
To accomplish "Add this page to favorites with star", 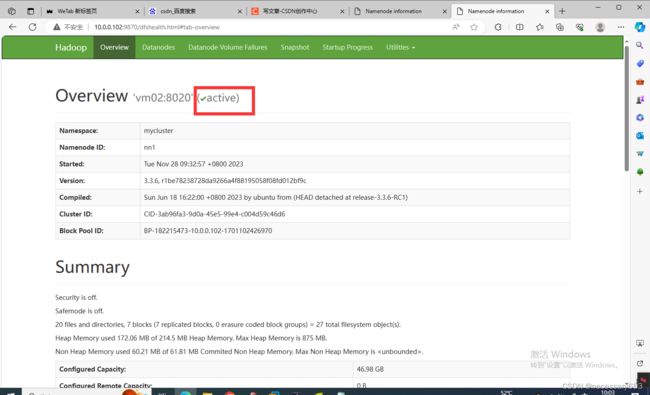I will tap(474, 27).
